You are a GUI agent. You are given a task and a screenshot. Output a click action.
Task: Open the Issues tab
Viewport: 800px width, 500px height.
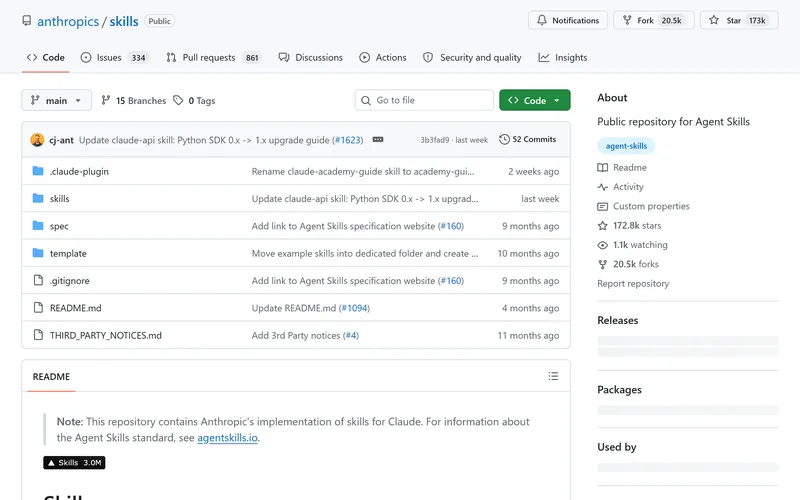pos(113,58)
